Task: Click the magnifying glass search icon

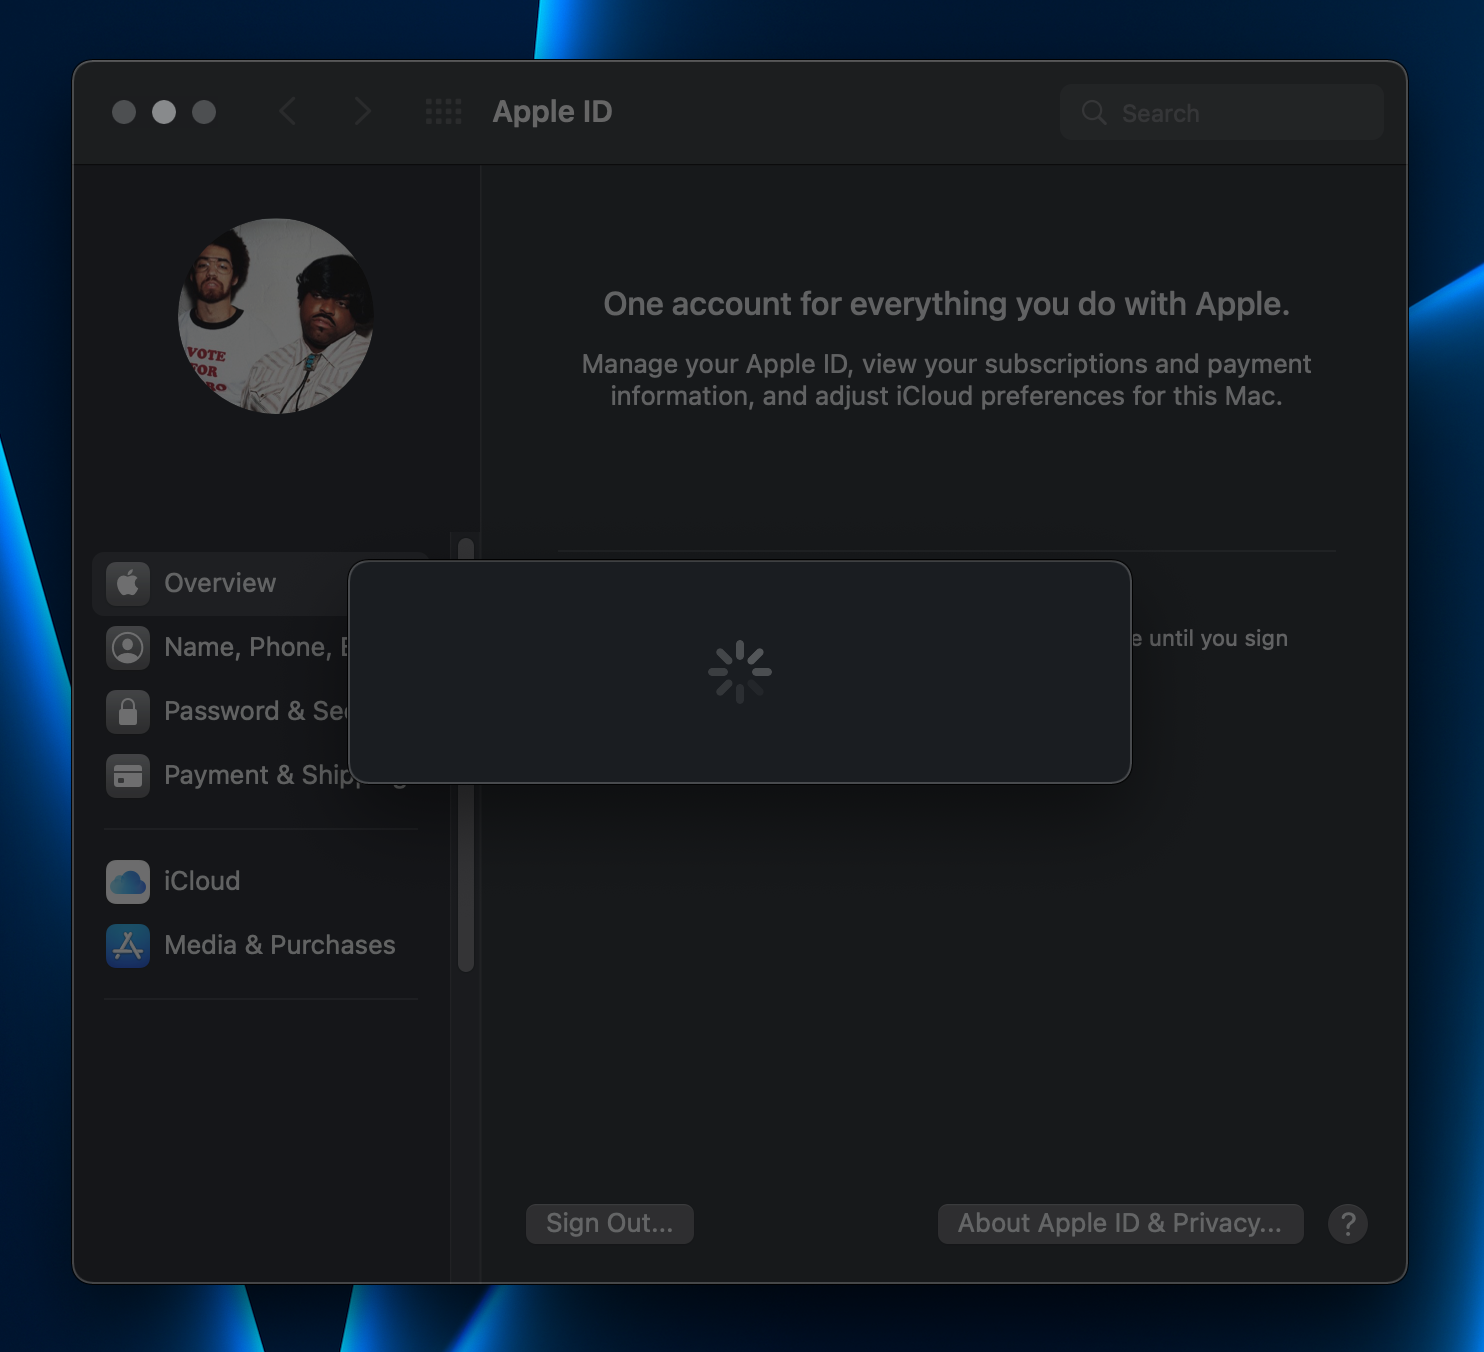Action: pyautogui.click(x=1094, y=113)
